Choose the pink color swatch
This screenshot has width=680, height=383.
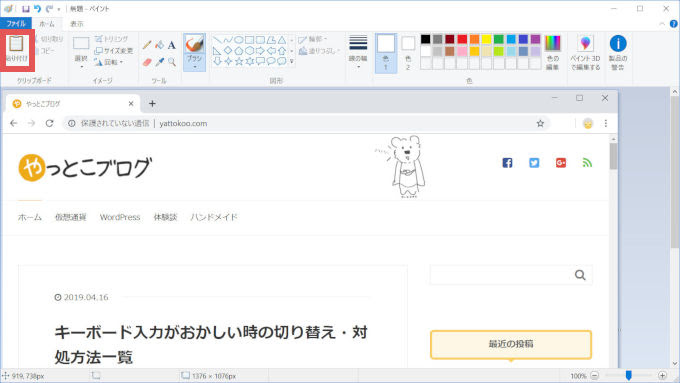462,52
